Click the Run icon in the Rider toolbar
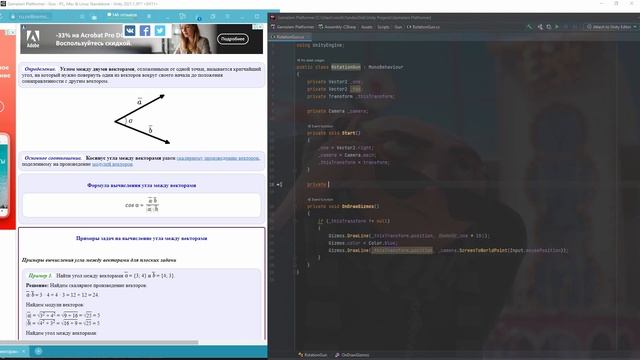This screenshot has width=640, height=360. tap(557, 27)
